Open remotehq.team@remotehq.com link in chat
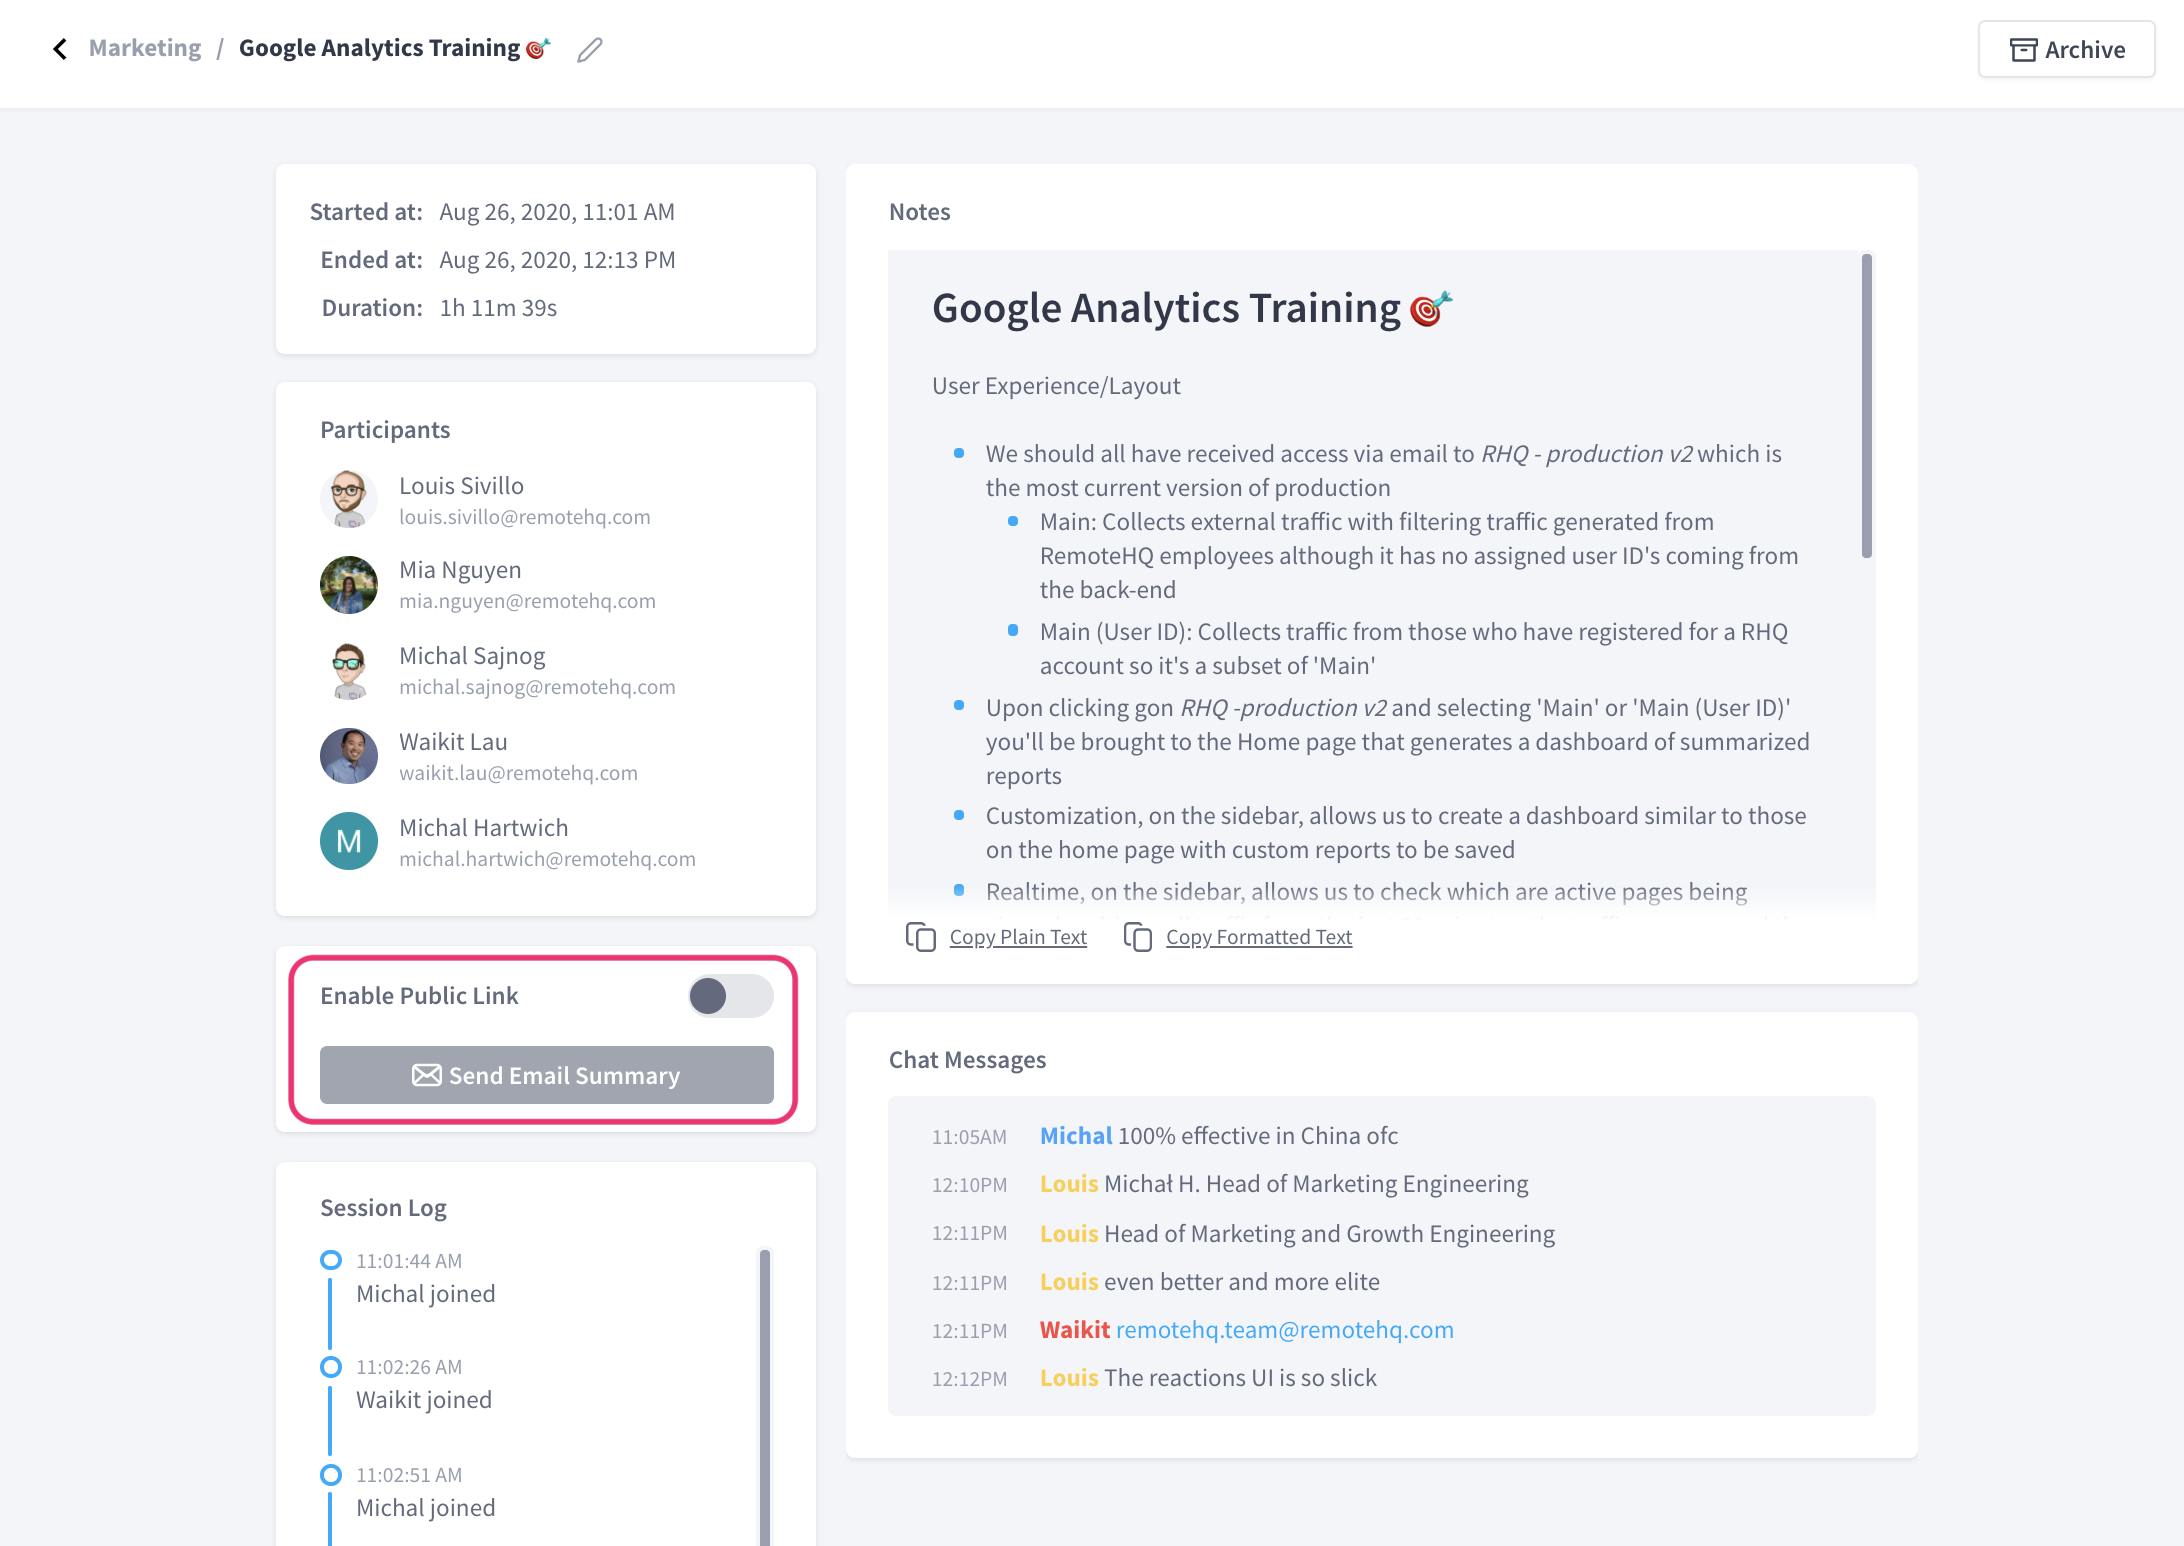The image size is (2184, 1546). pyautogui.click(x=1285, y=1330)
